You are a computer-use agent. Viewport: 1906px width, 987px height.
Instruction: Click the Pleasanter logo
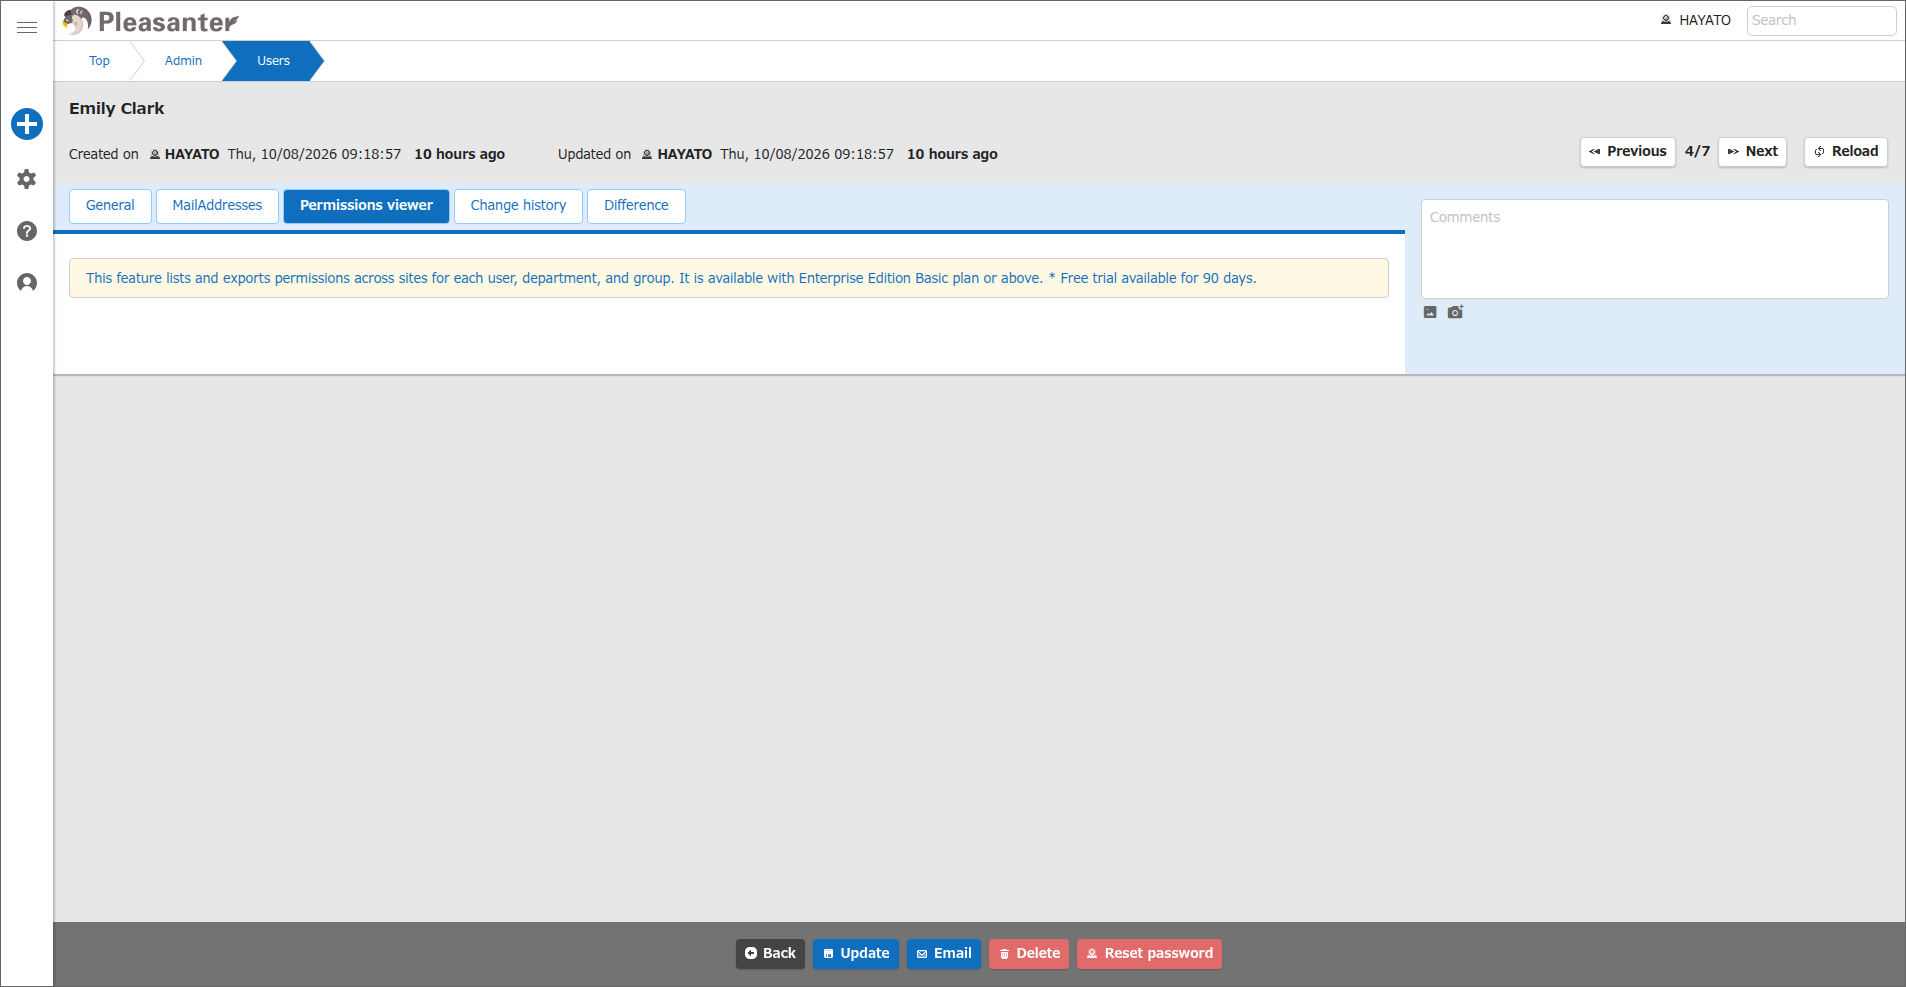pos(151,21)
